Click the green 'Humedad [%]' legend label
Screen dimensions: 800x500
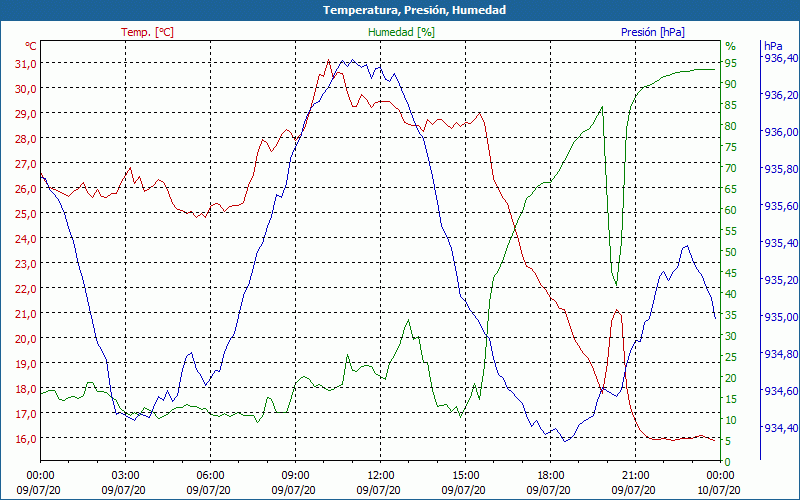[402, 32]
